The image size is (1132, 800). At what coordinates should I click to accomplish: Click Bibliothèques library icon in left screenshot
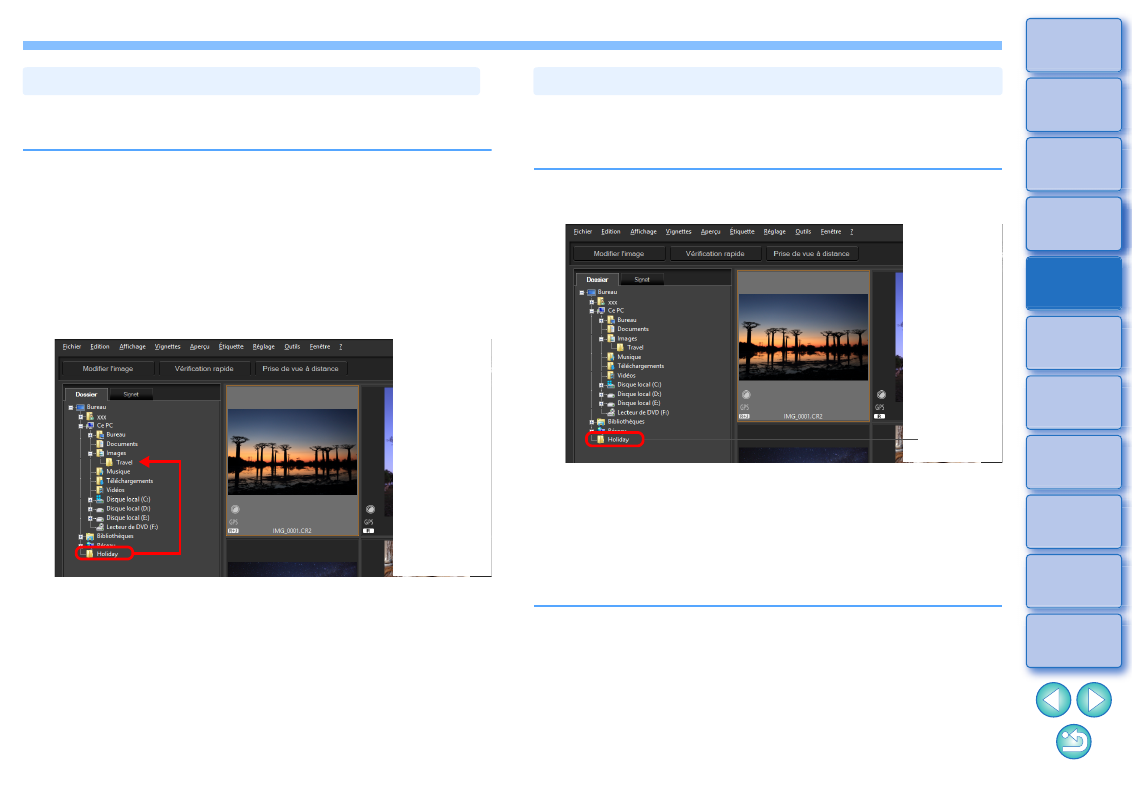90,536
